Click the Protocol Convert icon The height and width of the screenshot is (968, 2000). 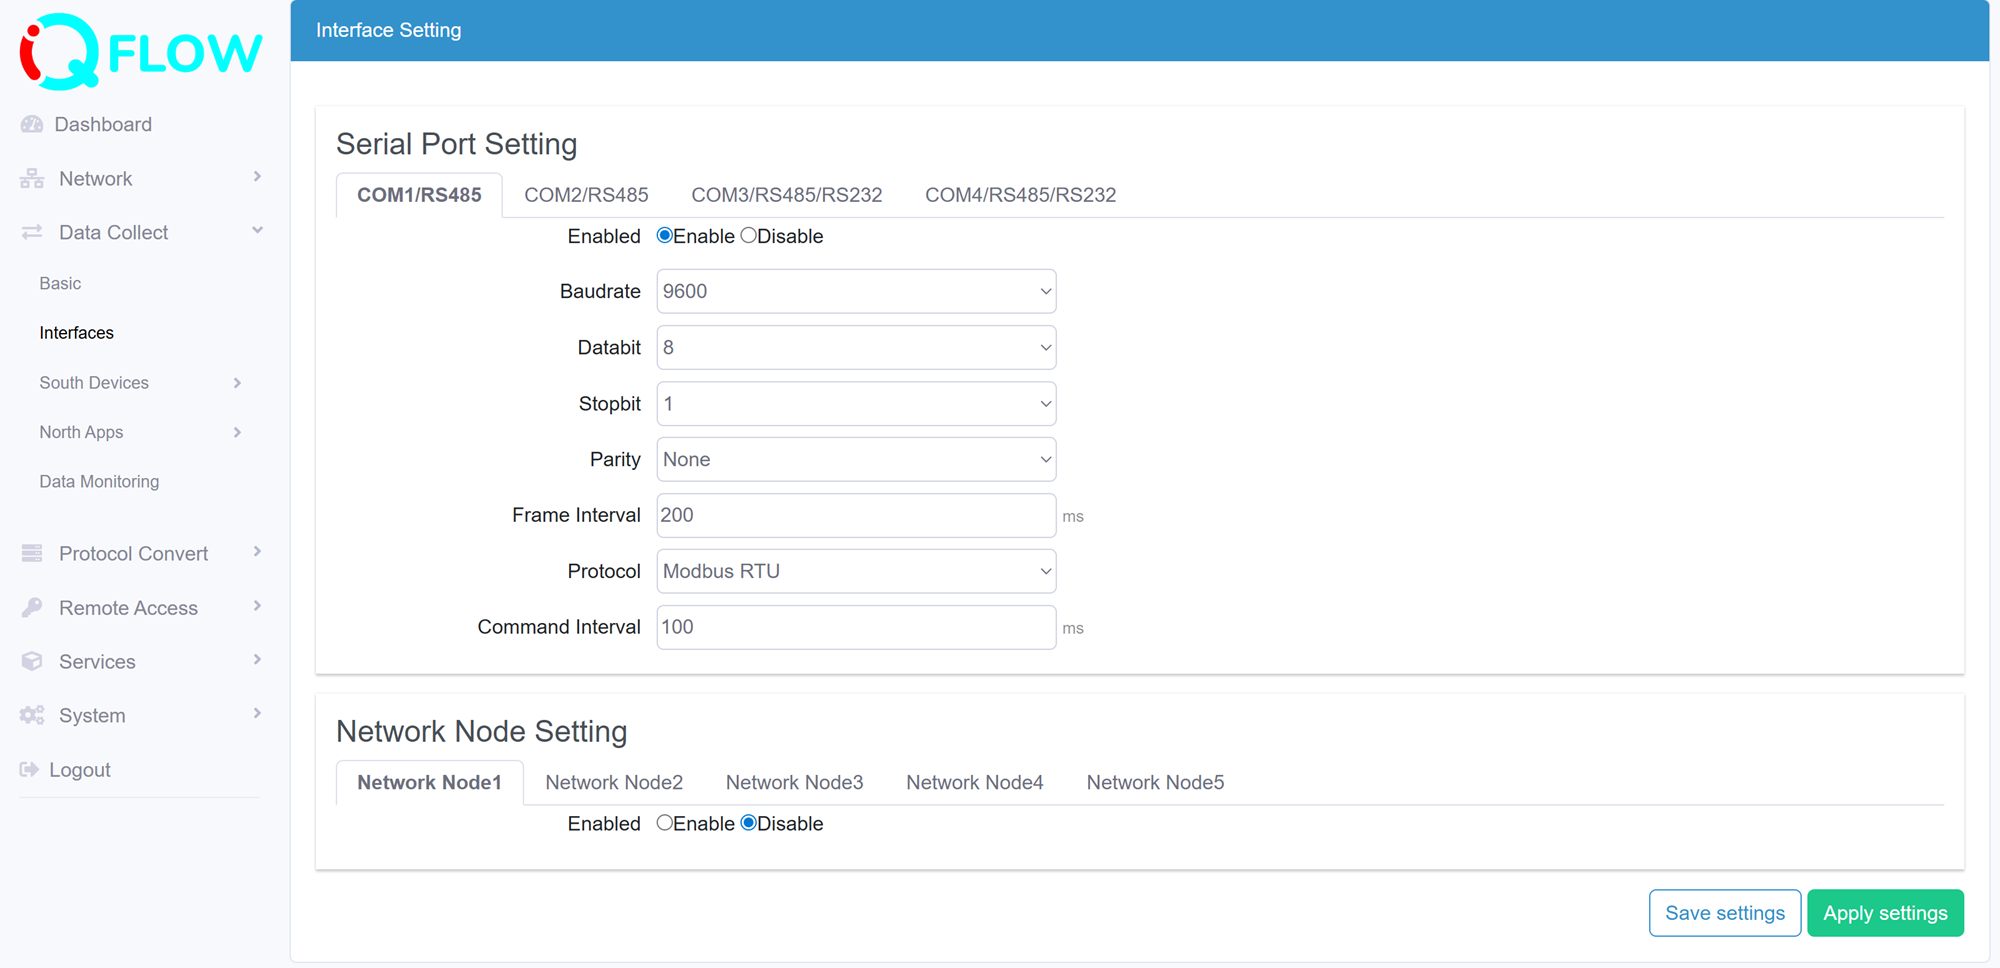[x=31, y=553]
